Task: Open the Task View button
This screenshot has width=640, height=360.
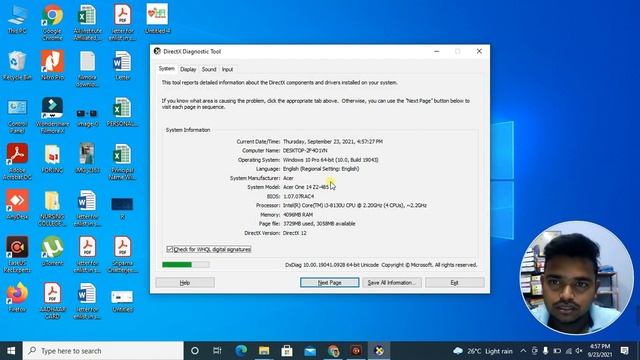Action: (x=217, y=351)
